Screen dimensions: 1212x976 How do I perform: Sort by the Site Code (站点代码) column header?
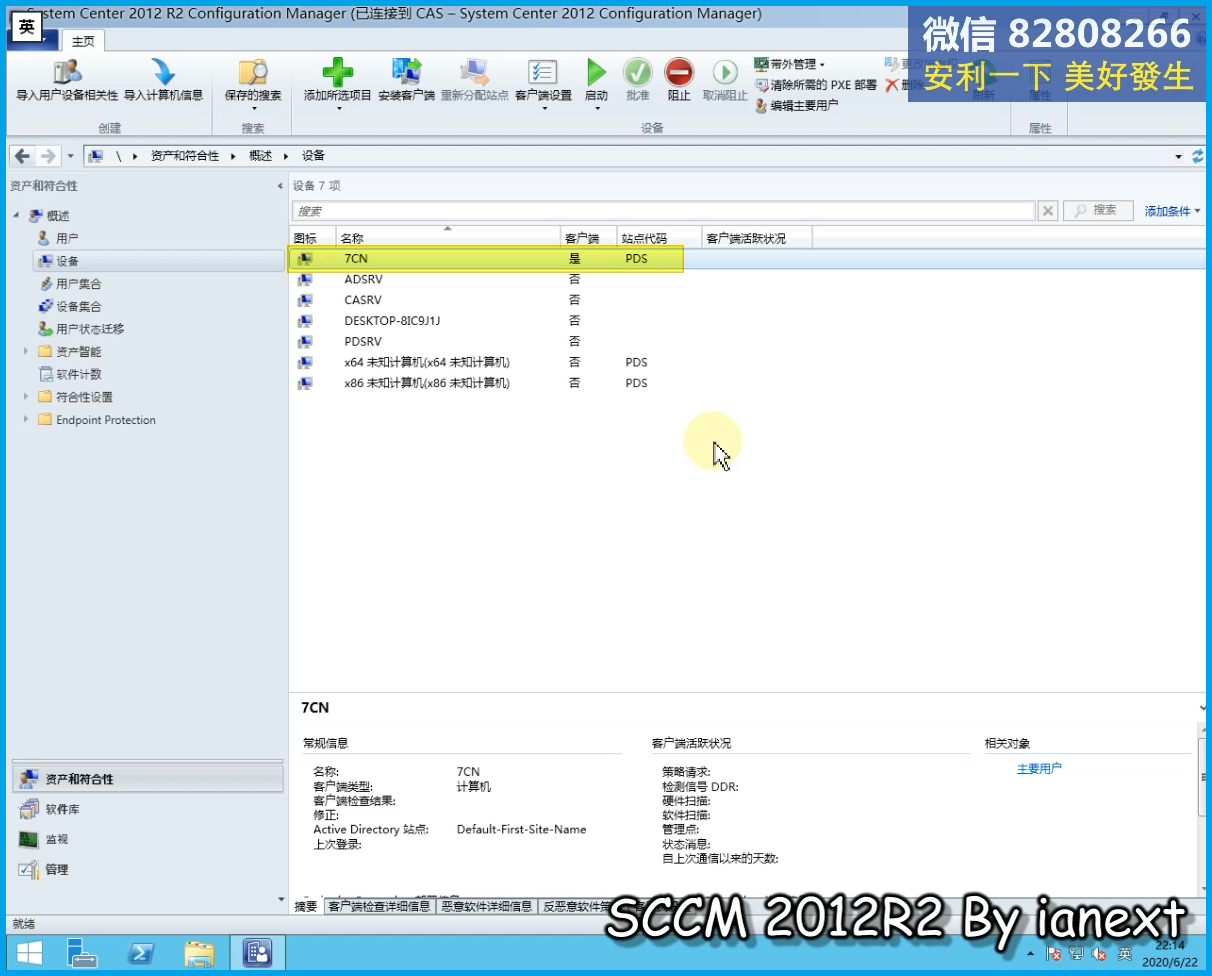coord(660,238)
